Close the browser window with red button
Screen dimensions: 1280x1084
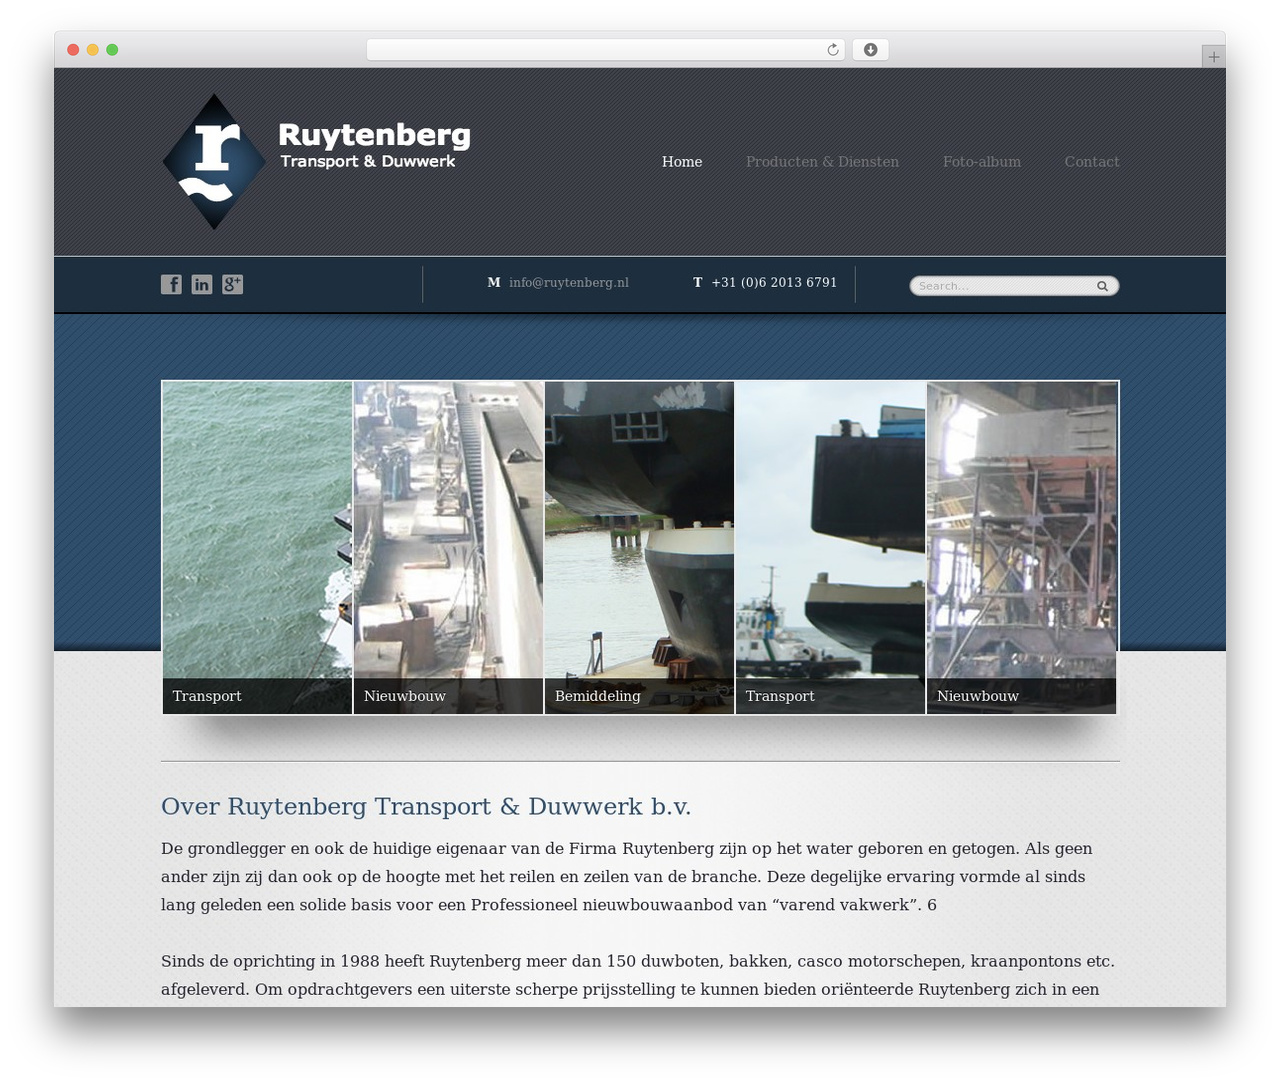[73, 50]
